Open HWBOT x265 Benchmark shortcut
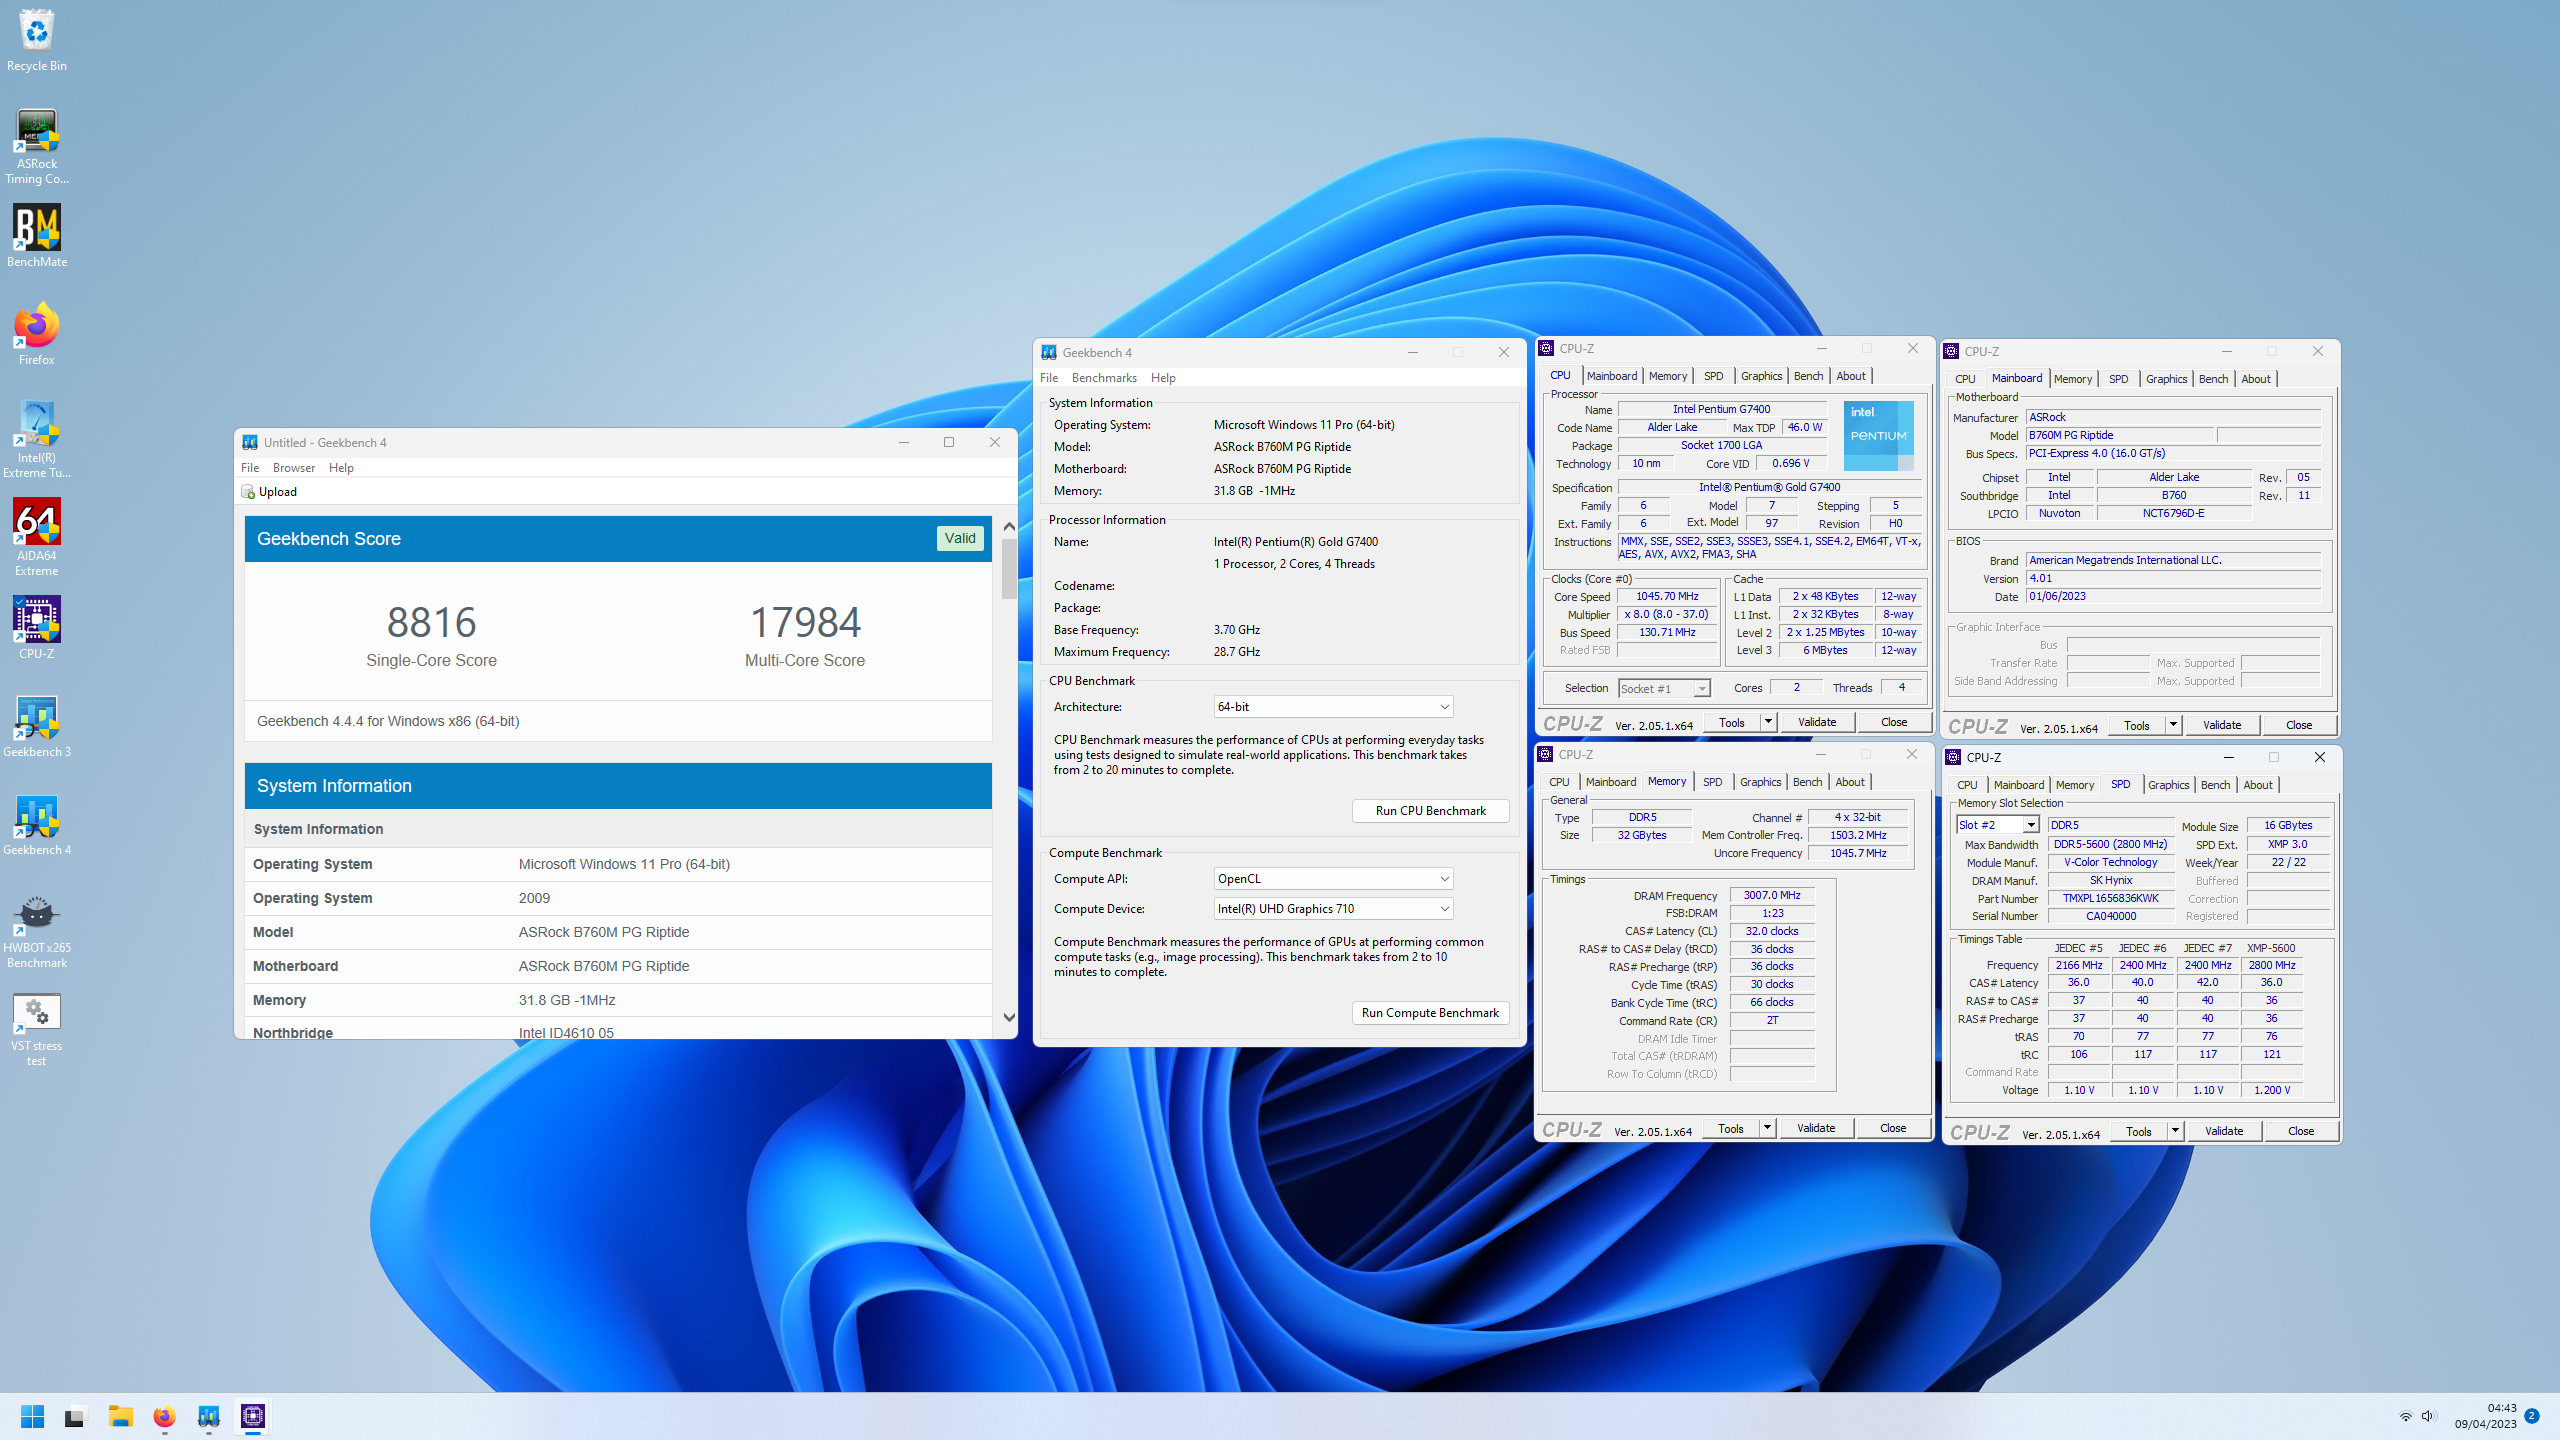Image resolution: width=2560 pixels, height=1440 pixels. tap(37, 930)
